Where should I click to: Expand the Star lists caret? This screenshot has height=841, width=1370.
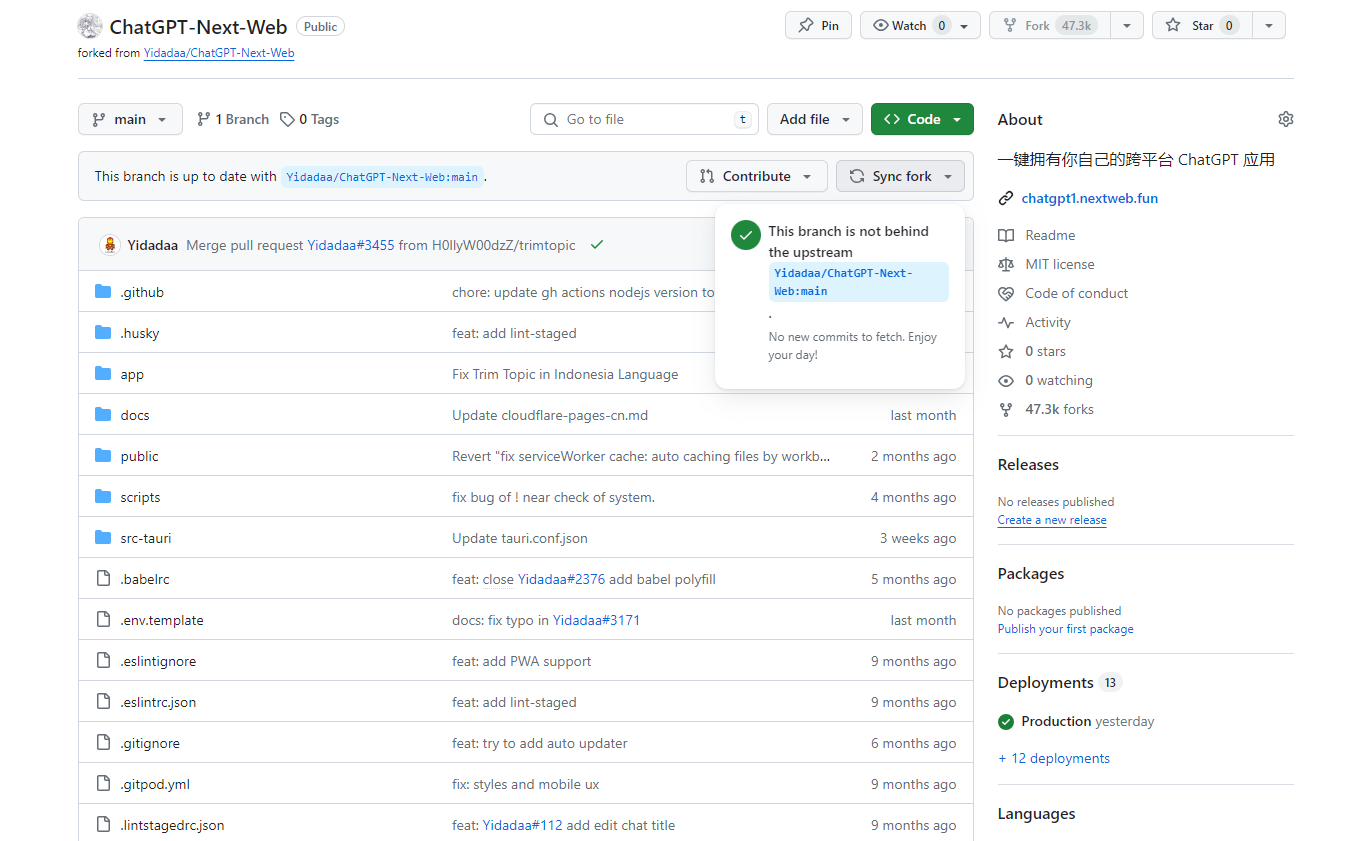pos(1269,26)
